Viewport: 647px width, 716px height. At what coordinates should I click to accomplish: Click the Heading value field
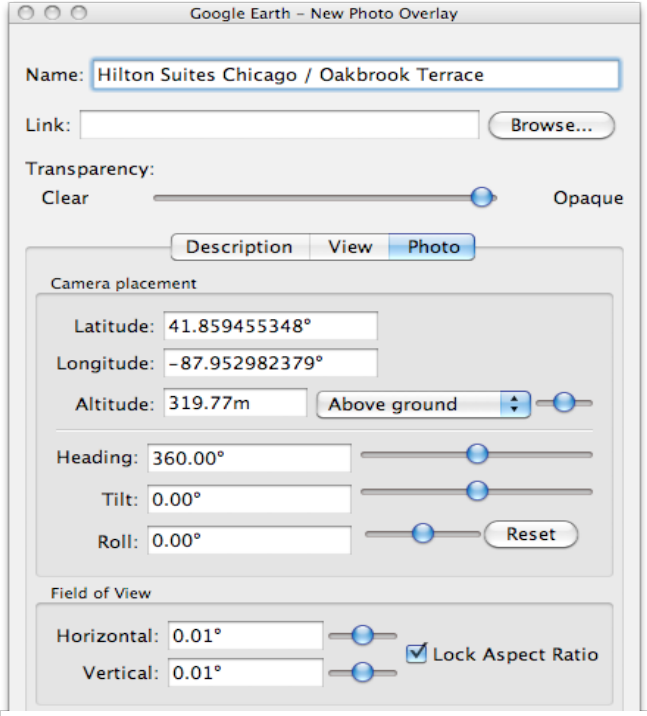[249, 458]
